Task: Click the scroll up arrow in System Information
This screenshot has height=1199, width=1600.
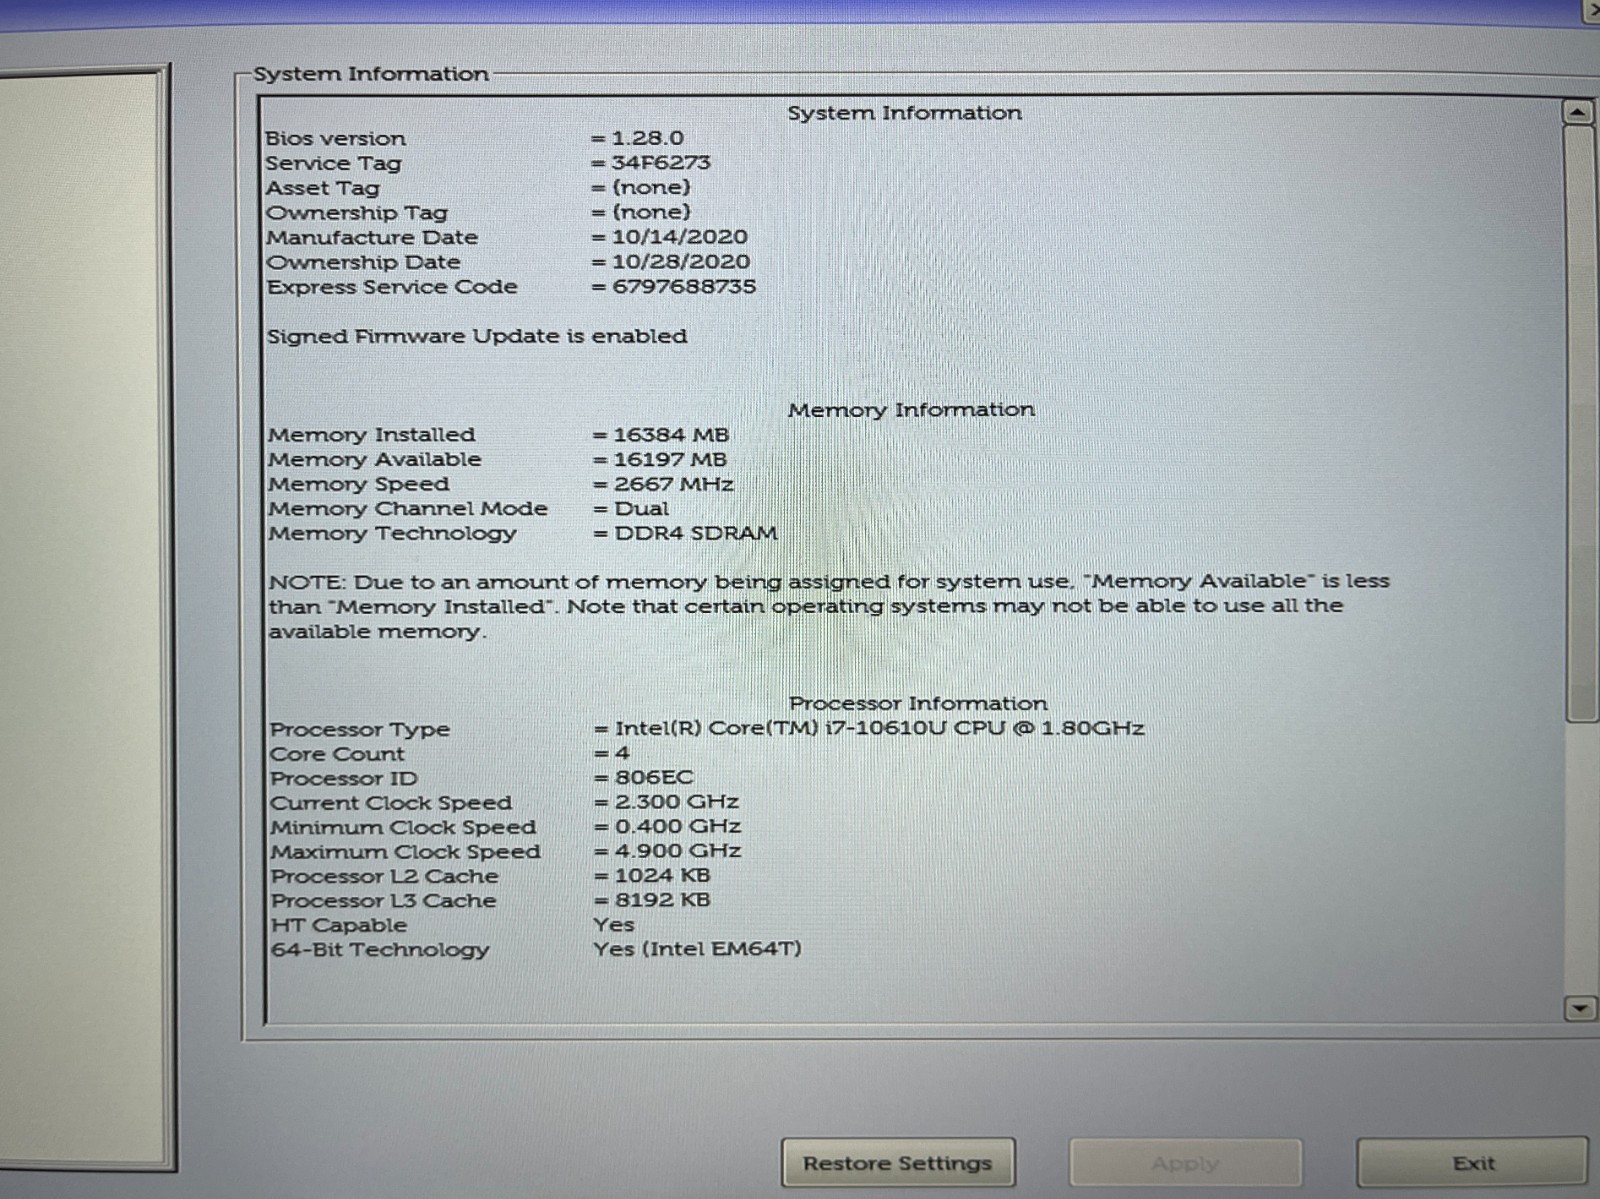Action: (x=1578, y=112)
